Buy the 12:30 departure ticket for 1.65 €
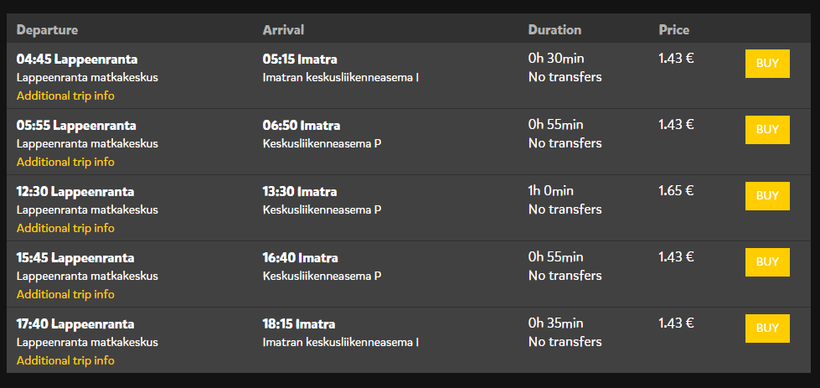 [x=767, y=196]
